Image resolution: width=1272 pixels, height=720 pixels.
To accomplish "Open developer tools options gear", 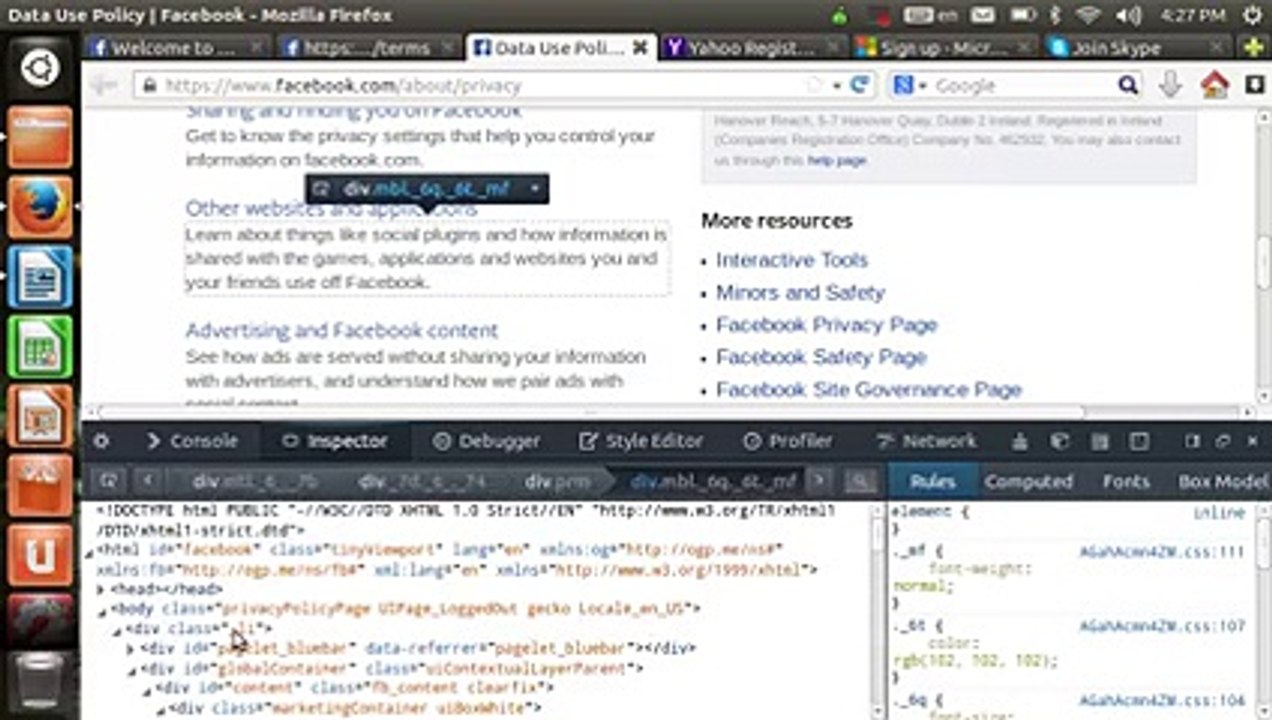I will tap(101, 441).
